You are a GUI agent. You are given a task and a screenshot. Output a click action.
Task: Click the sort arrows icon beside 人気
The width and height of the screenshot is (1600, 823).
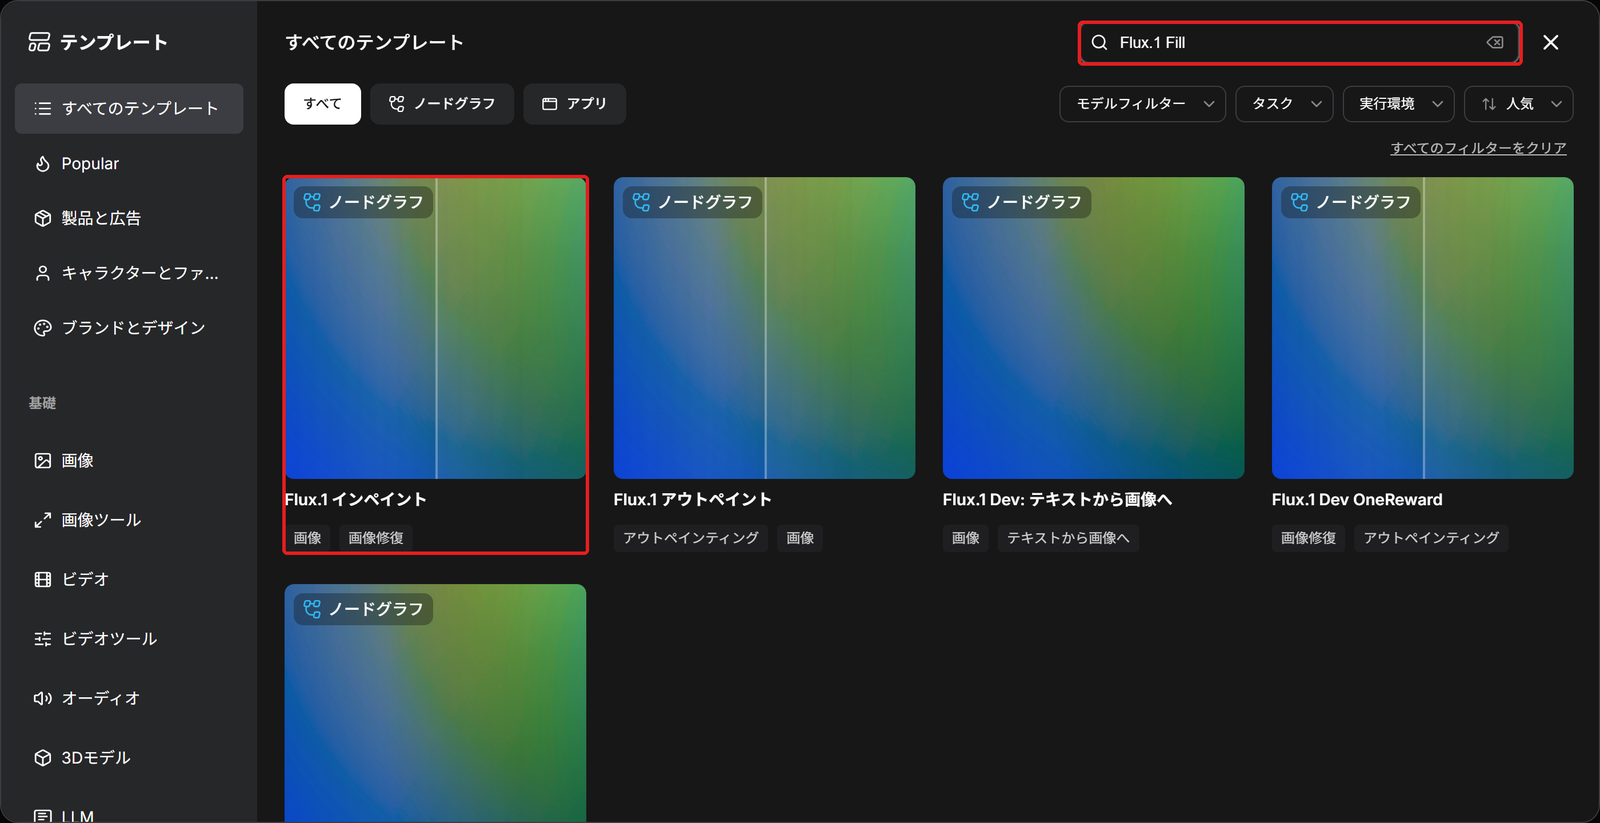[1489, 104]
